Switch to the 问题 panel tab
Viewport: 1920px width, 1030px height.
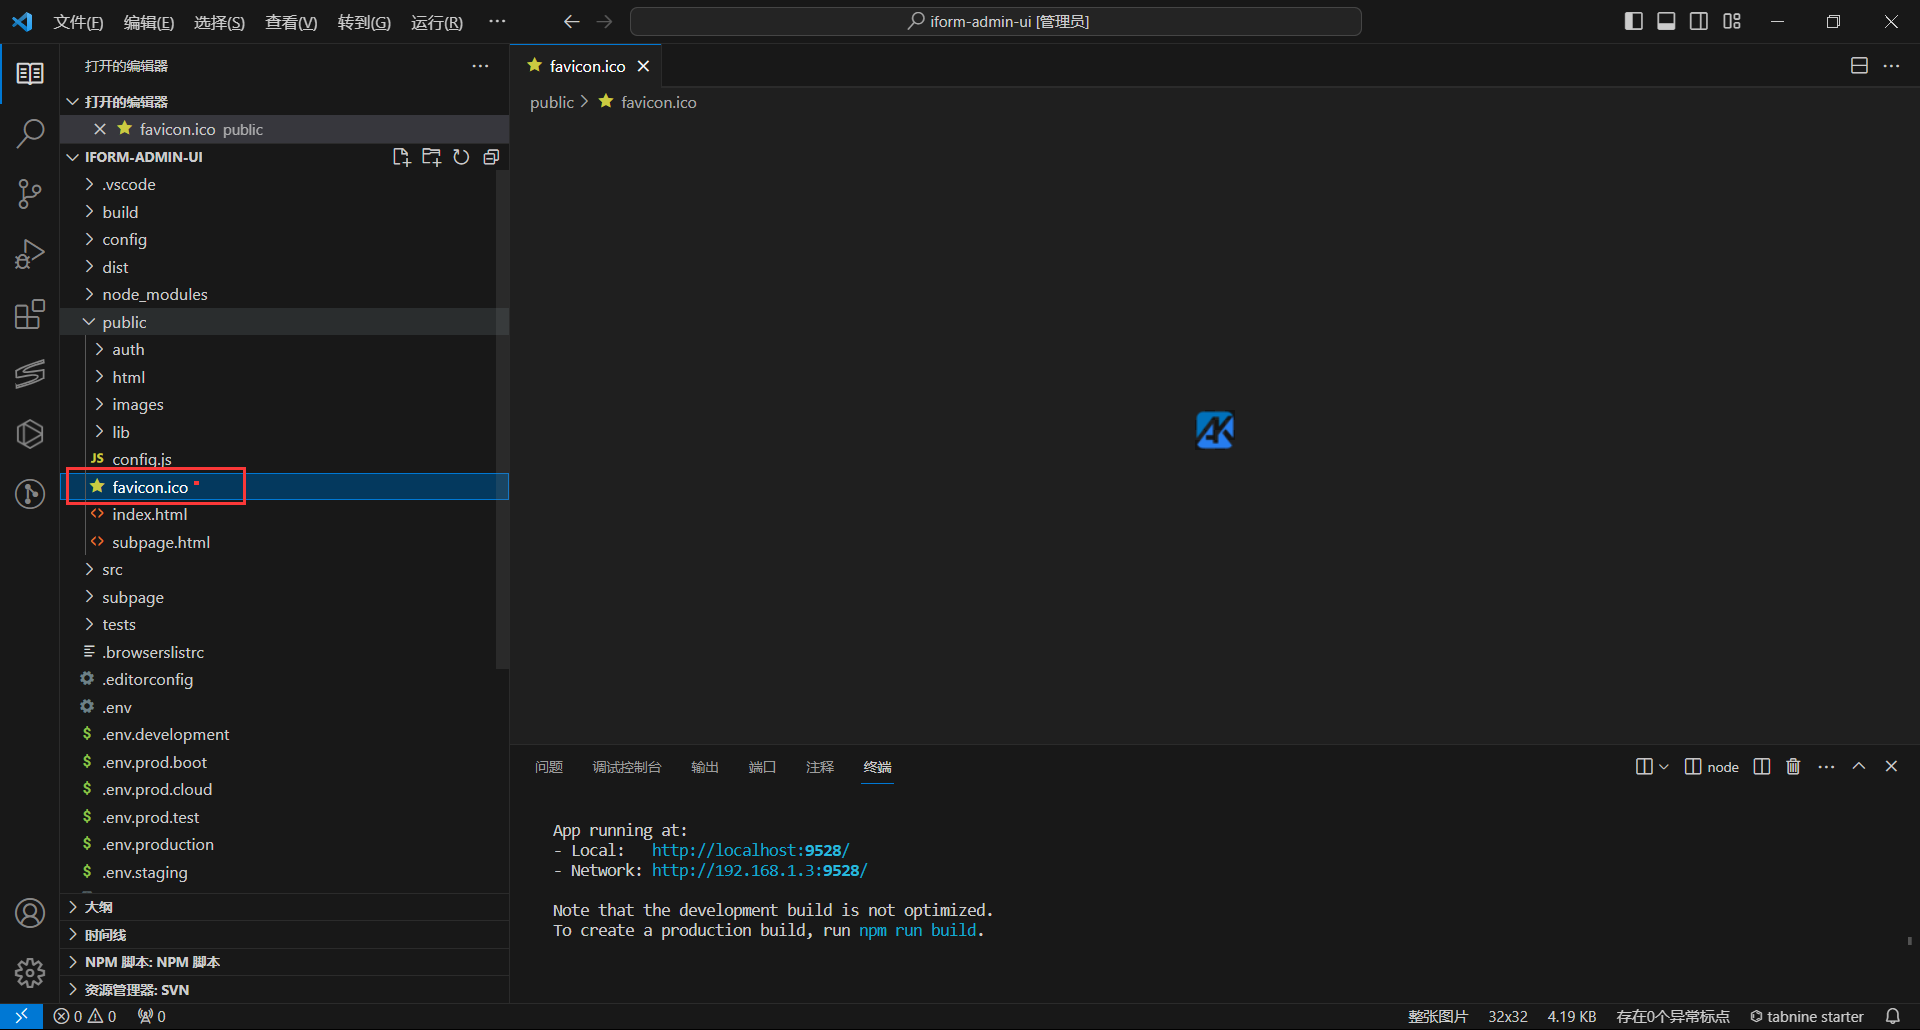click(x=549, y=767)
